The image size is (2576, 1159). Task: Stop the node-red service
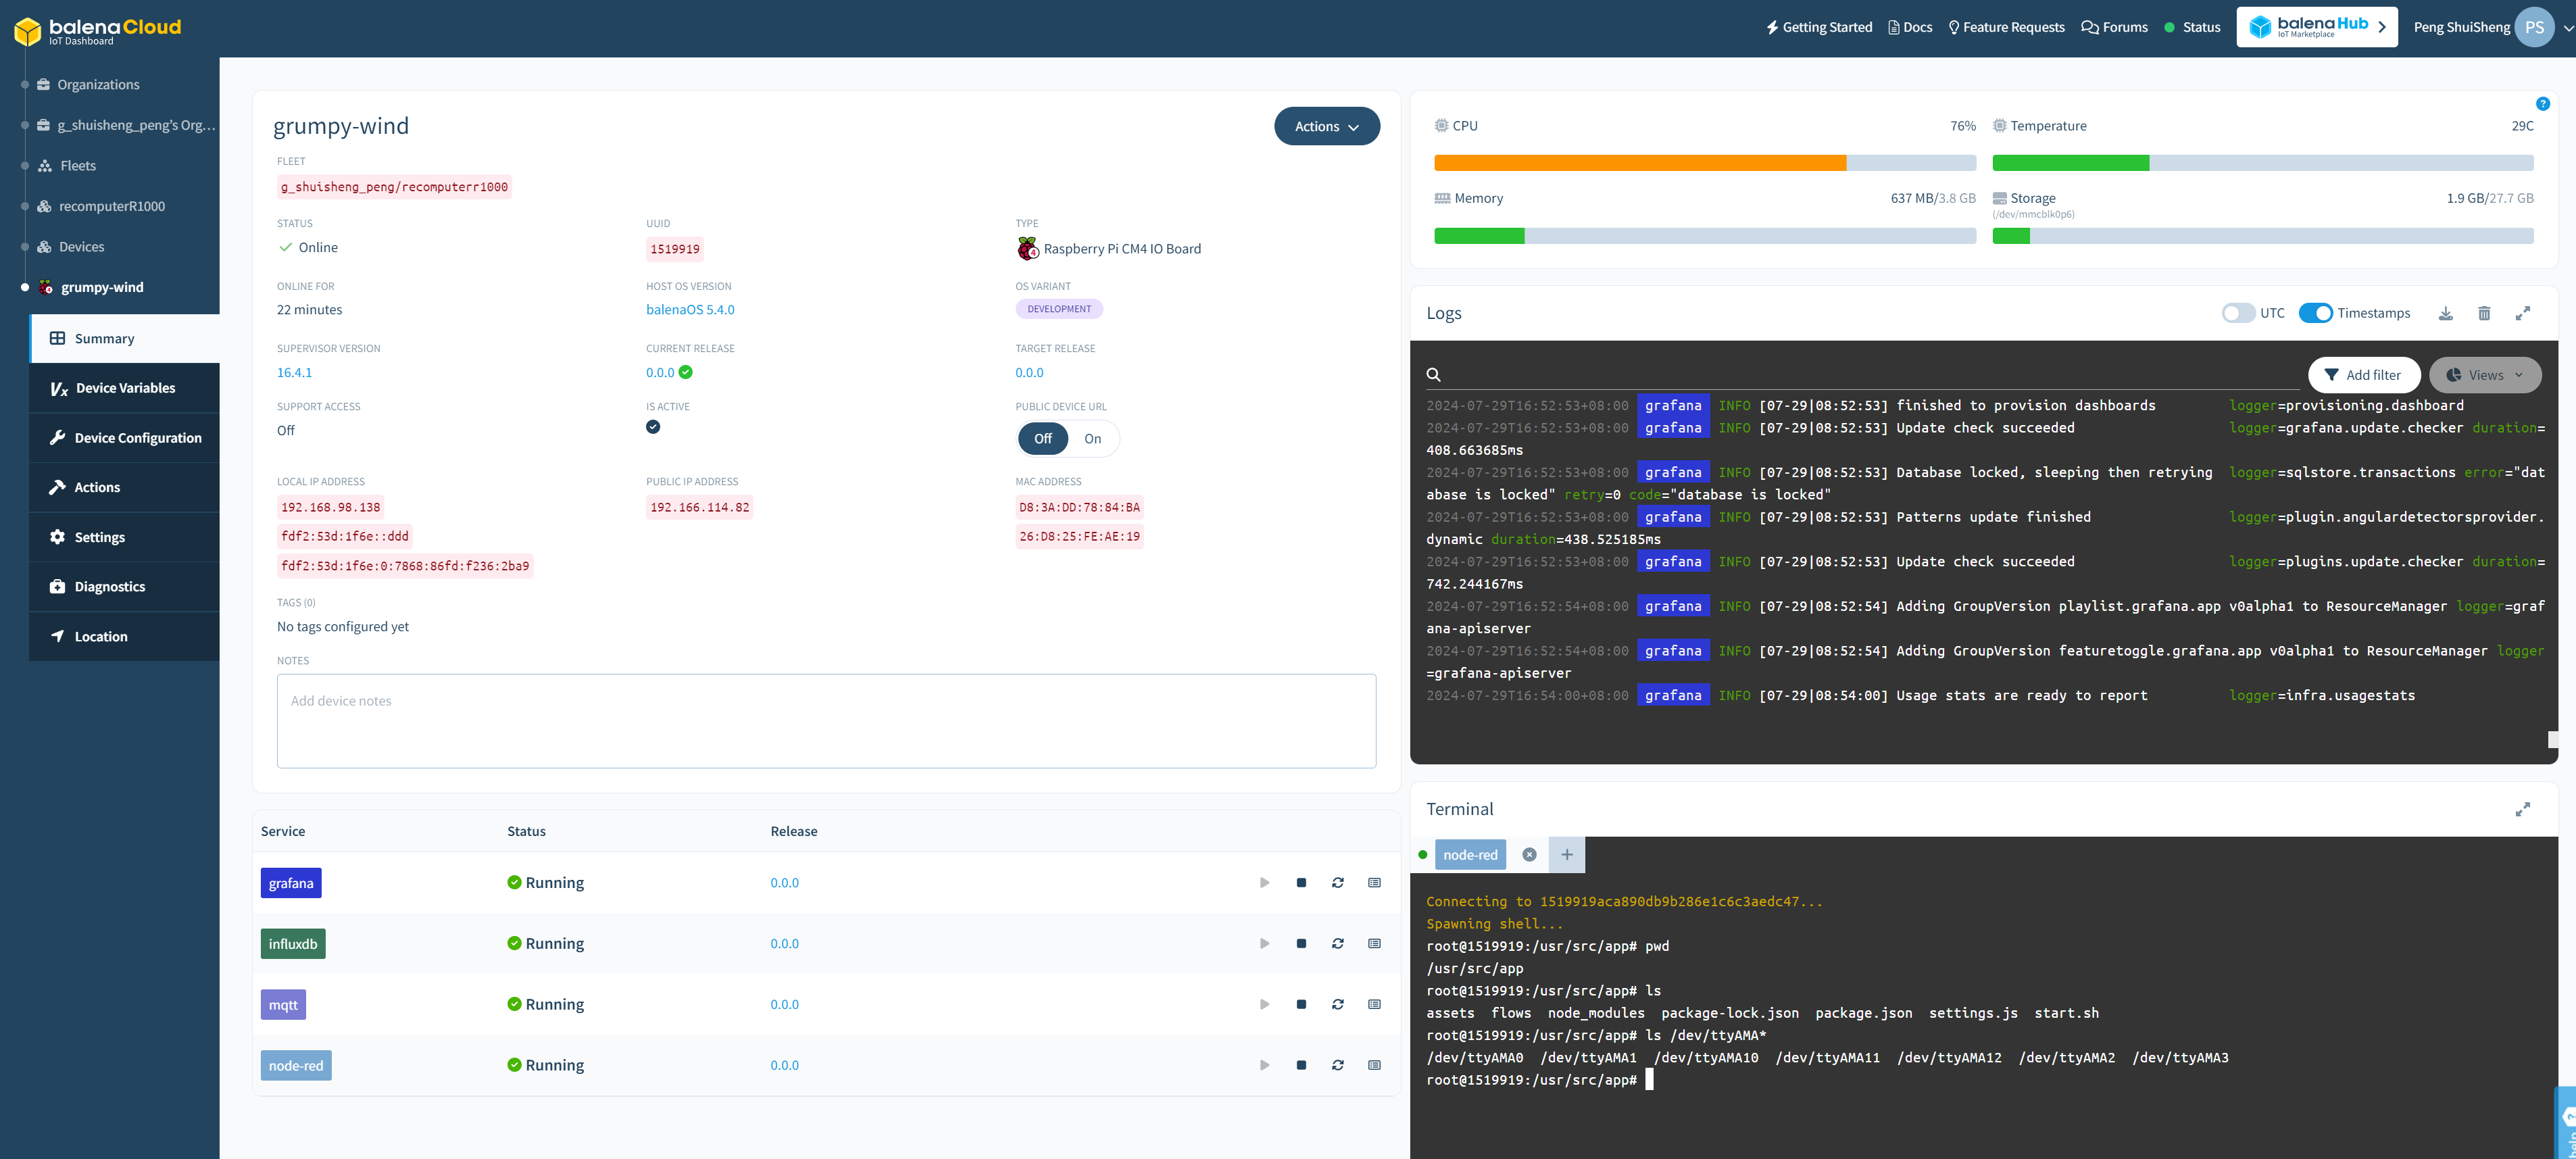click(1301, 1066)
